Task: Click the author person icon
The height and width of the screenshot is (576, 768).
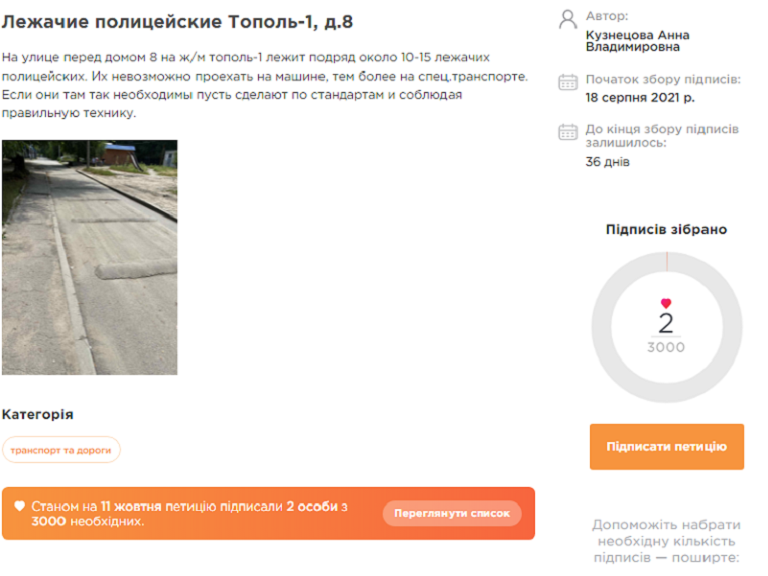Action: [x=568, y=20]
